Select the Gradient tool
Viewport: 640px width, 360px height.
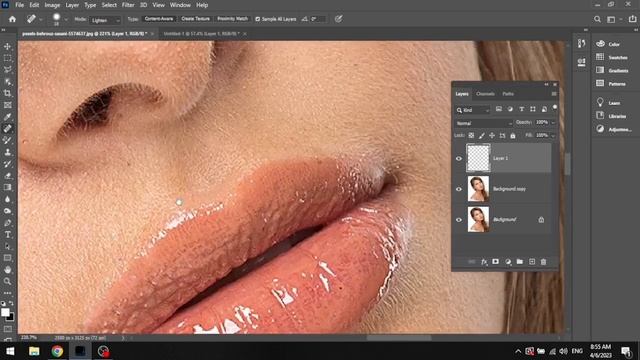7,187
